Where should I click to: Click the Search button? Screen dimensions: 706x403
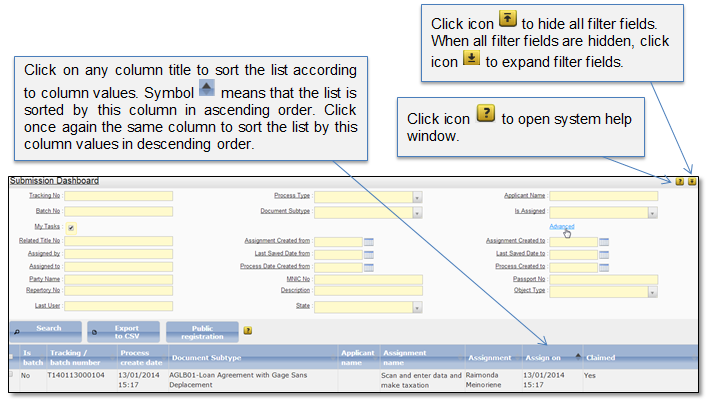[47, 329]
